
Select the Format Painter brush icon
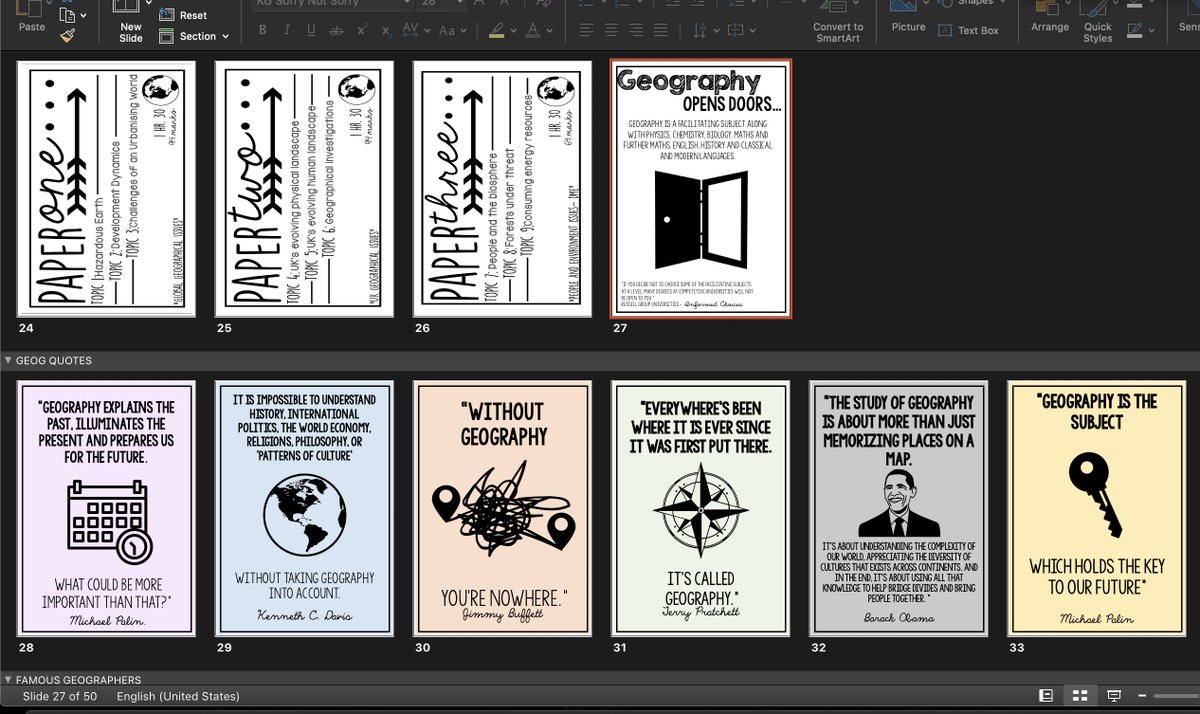coord(67,36)
